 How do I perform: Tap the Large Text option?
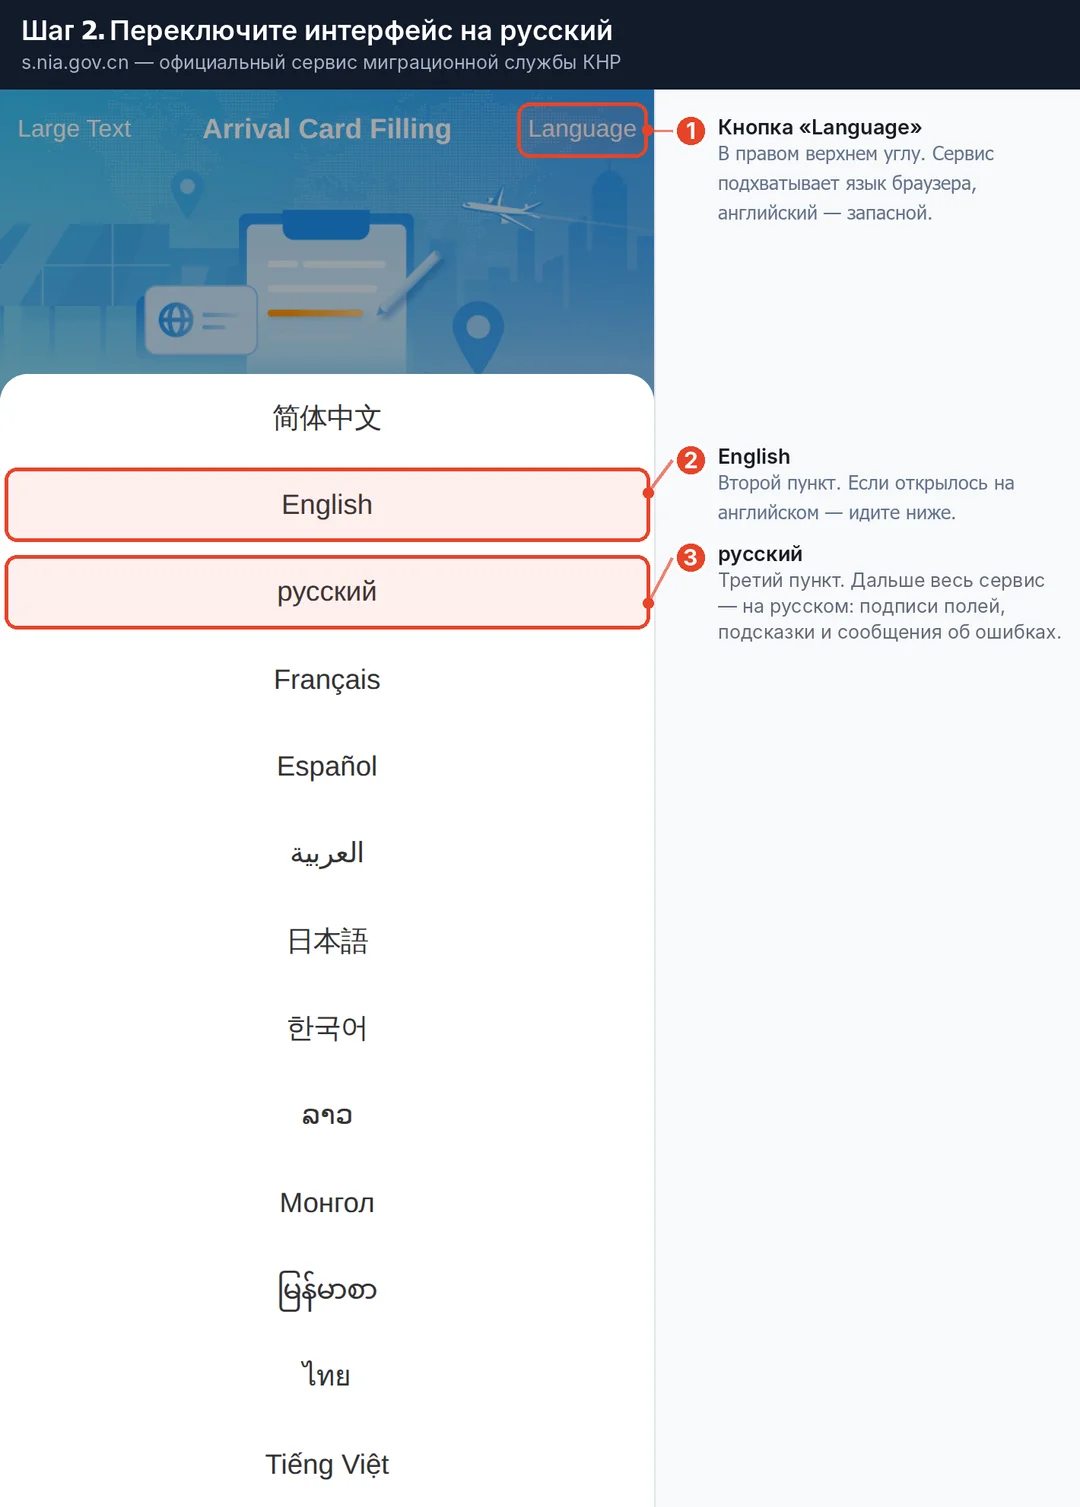(74, 129)
